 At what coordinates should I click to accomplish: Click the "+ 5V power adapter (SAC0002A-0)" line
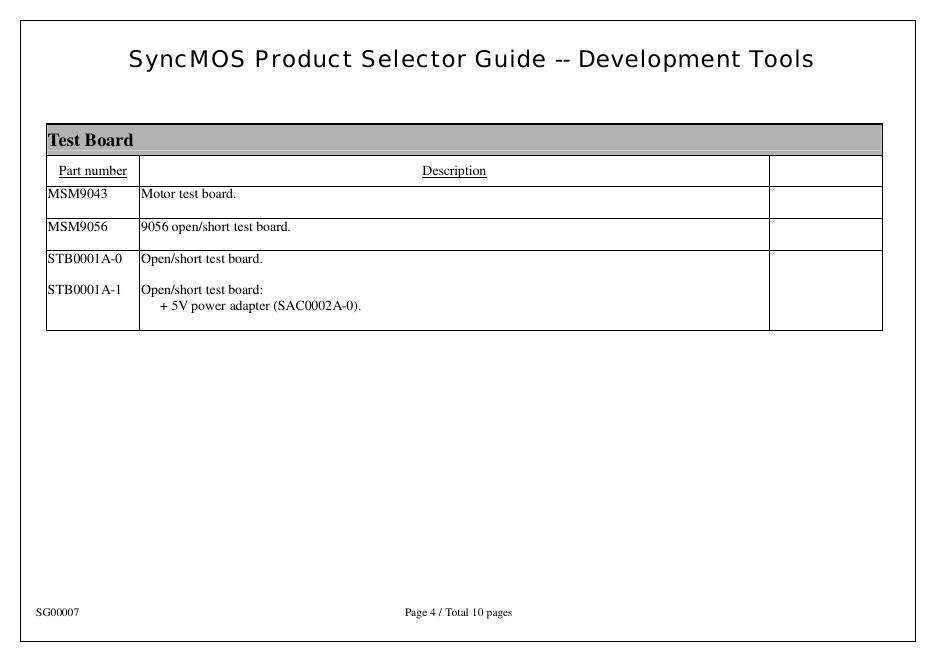coord(260,306)
